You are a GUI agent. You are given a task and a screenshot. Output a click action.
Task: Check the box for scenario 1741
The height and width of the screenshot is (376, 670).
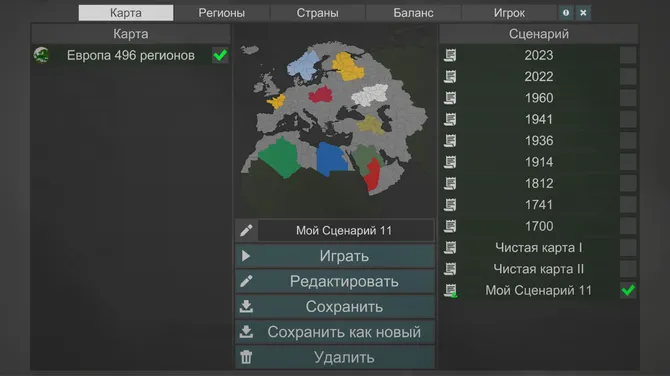pos(628,205)
